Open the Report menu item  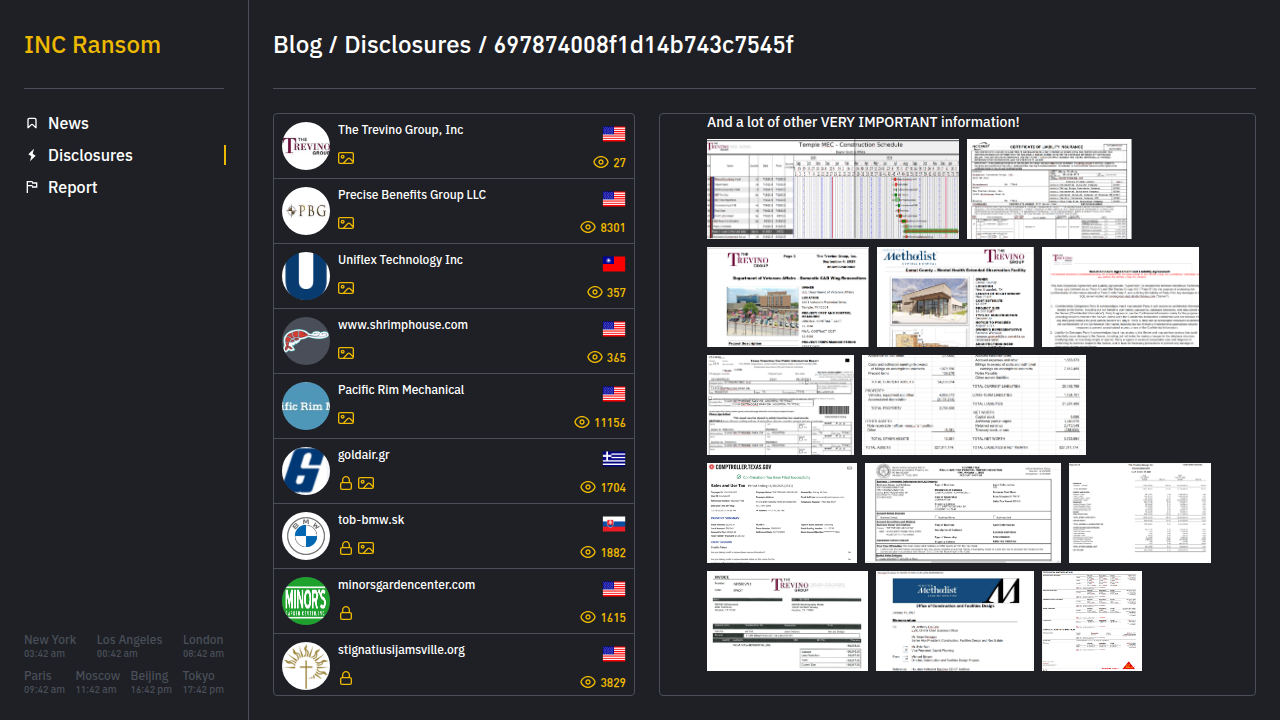[x=72, y=187]
